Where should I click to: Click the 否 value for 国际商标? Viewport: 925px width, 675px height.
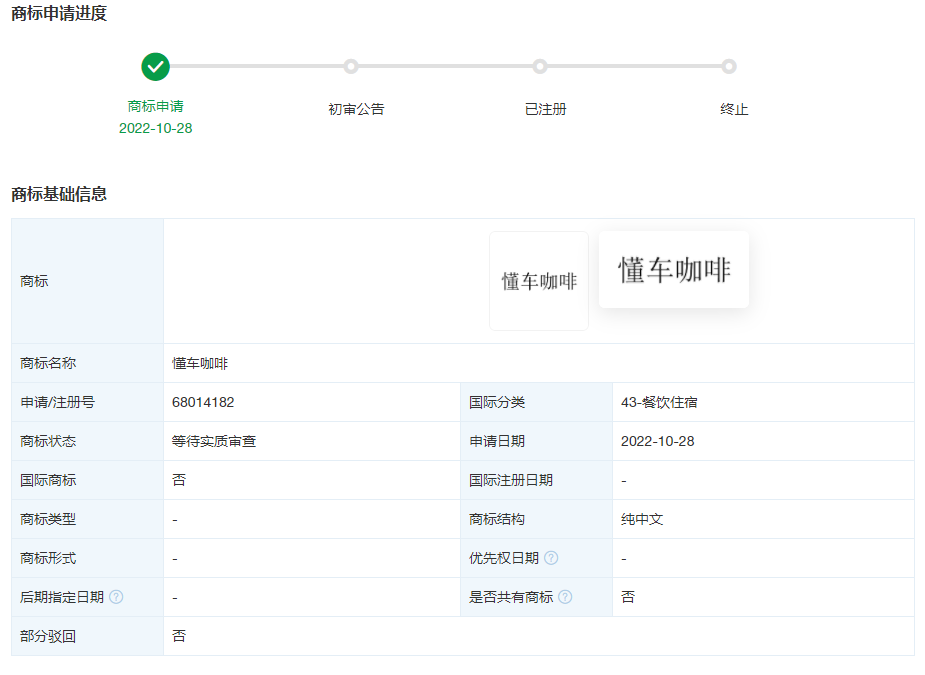click(179, 480)
